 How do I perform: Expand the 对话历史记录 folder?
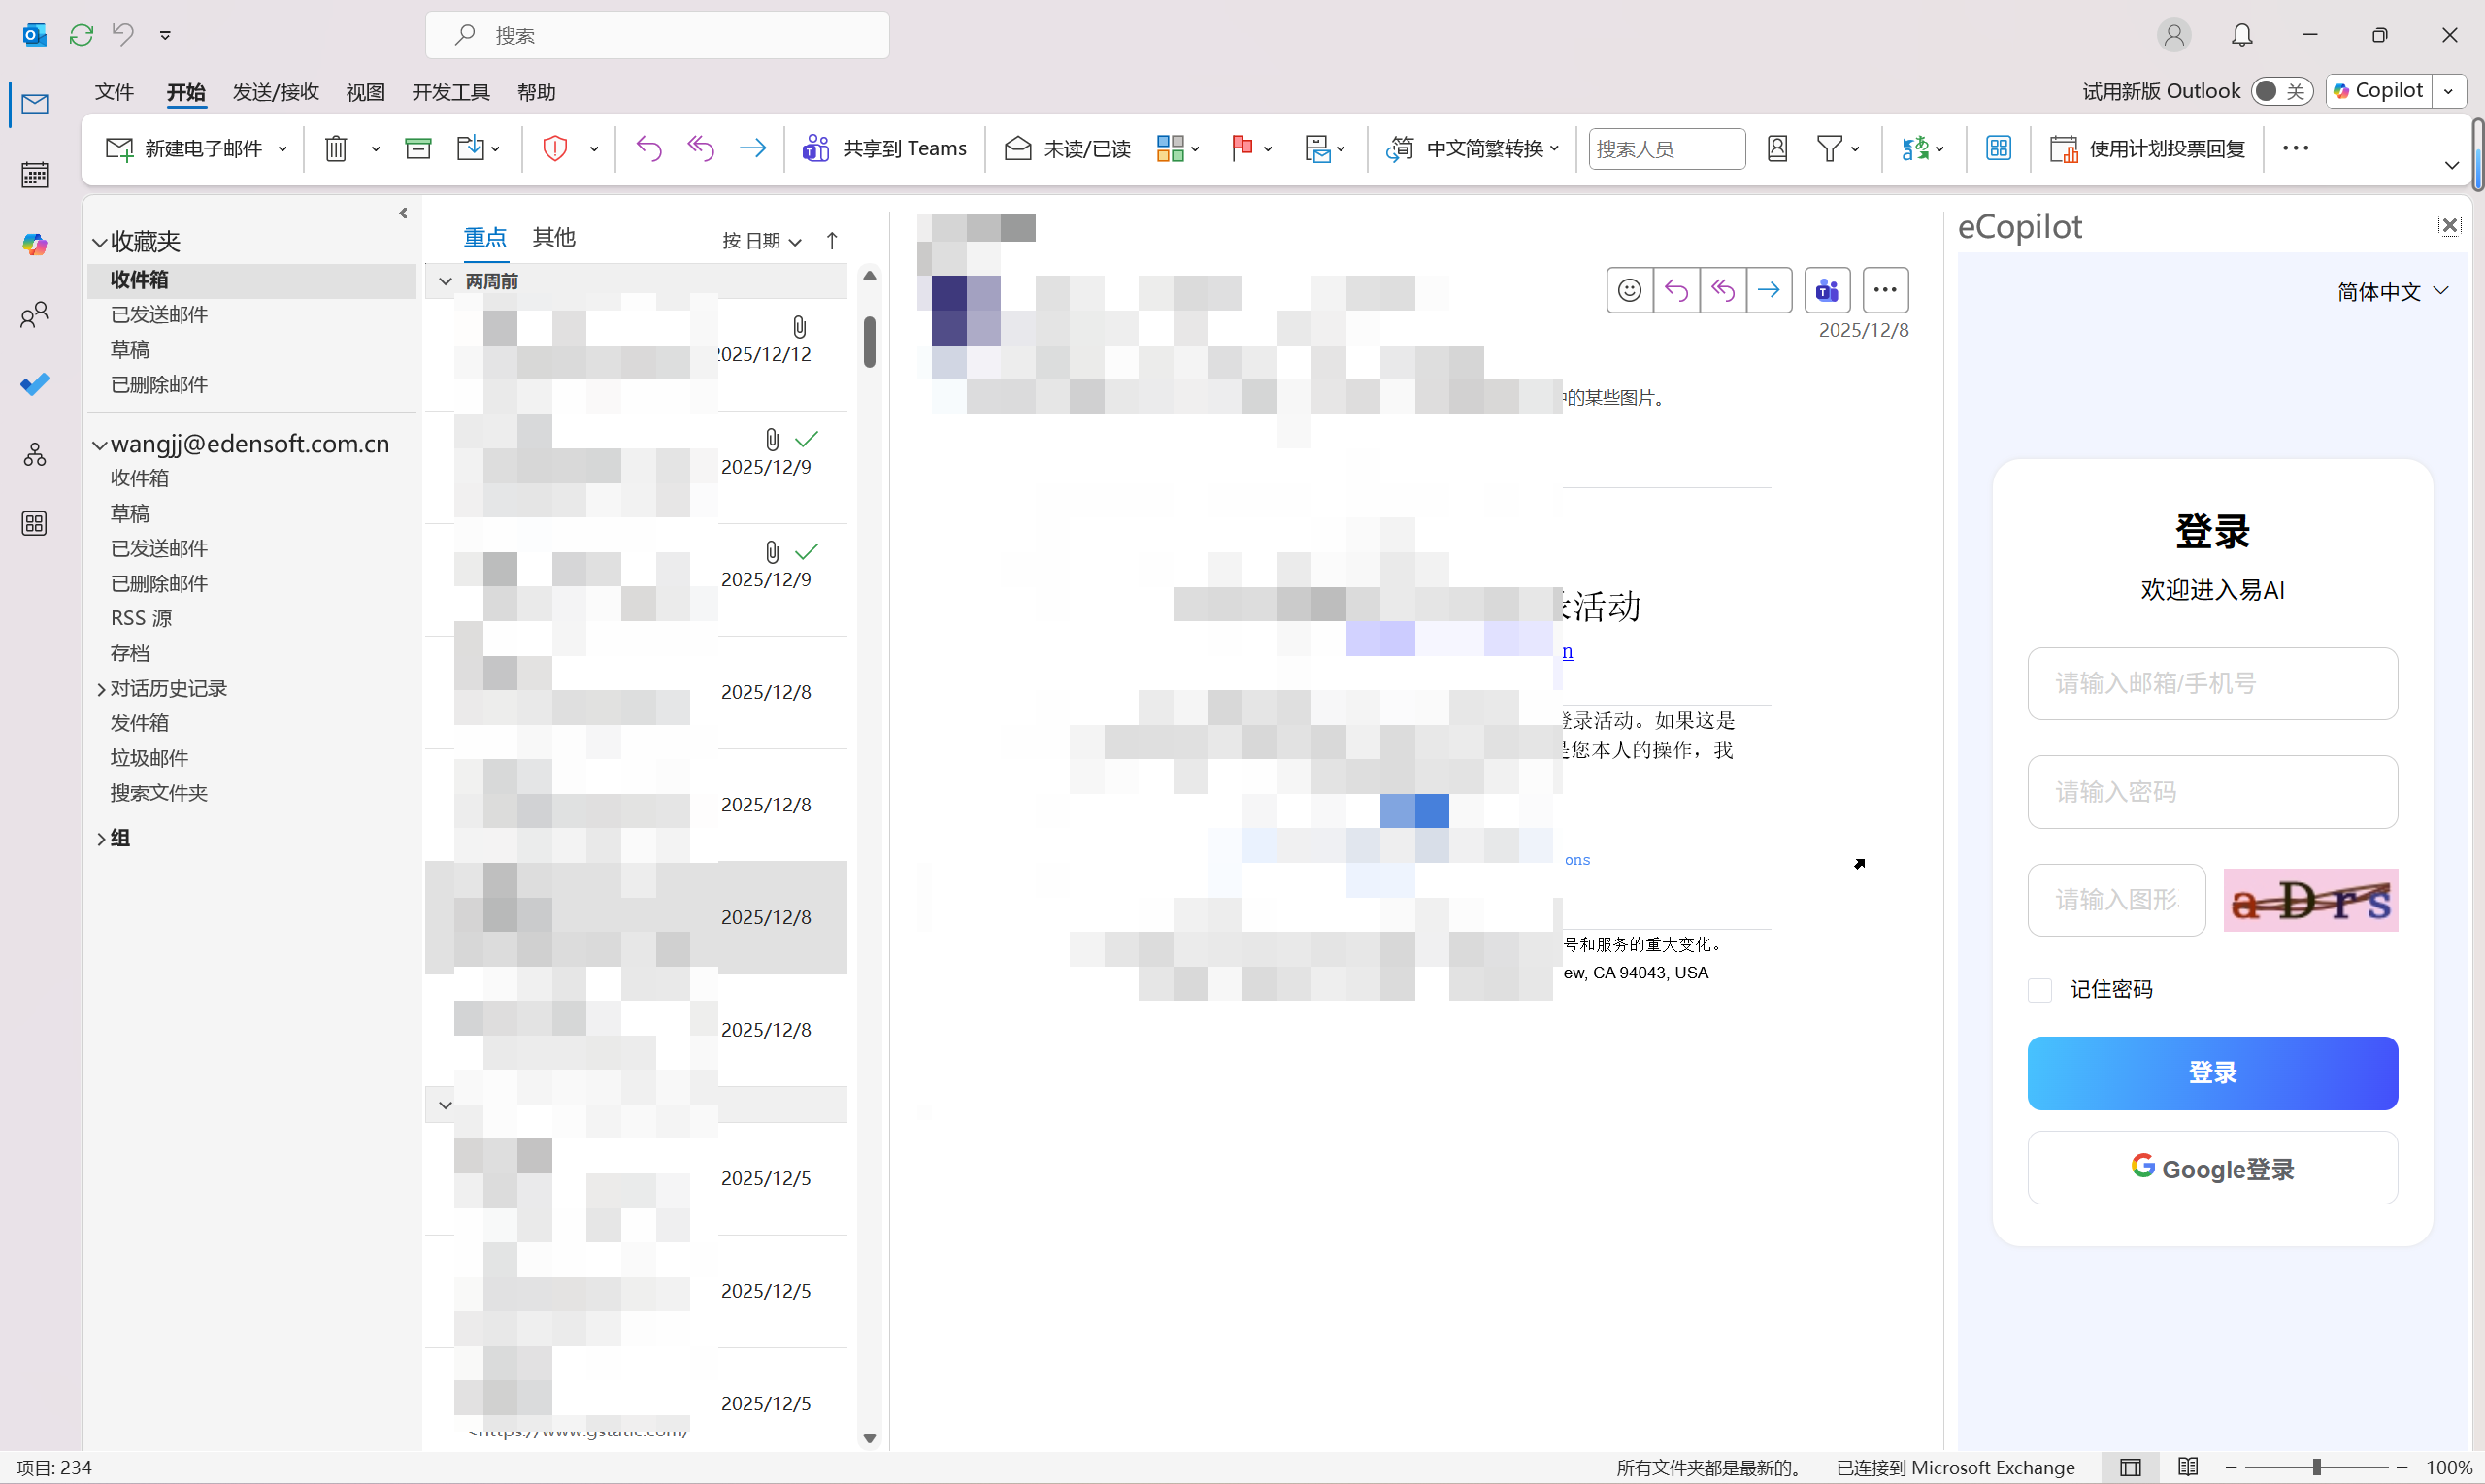tap(101, 689)
